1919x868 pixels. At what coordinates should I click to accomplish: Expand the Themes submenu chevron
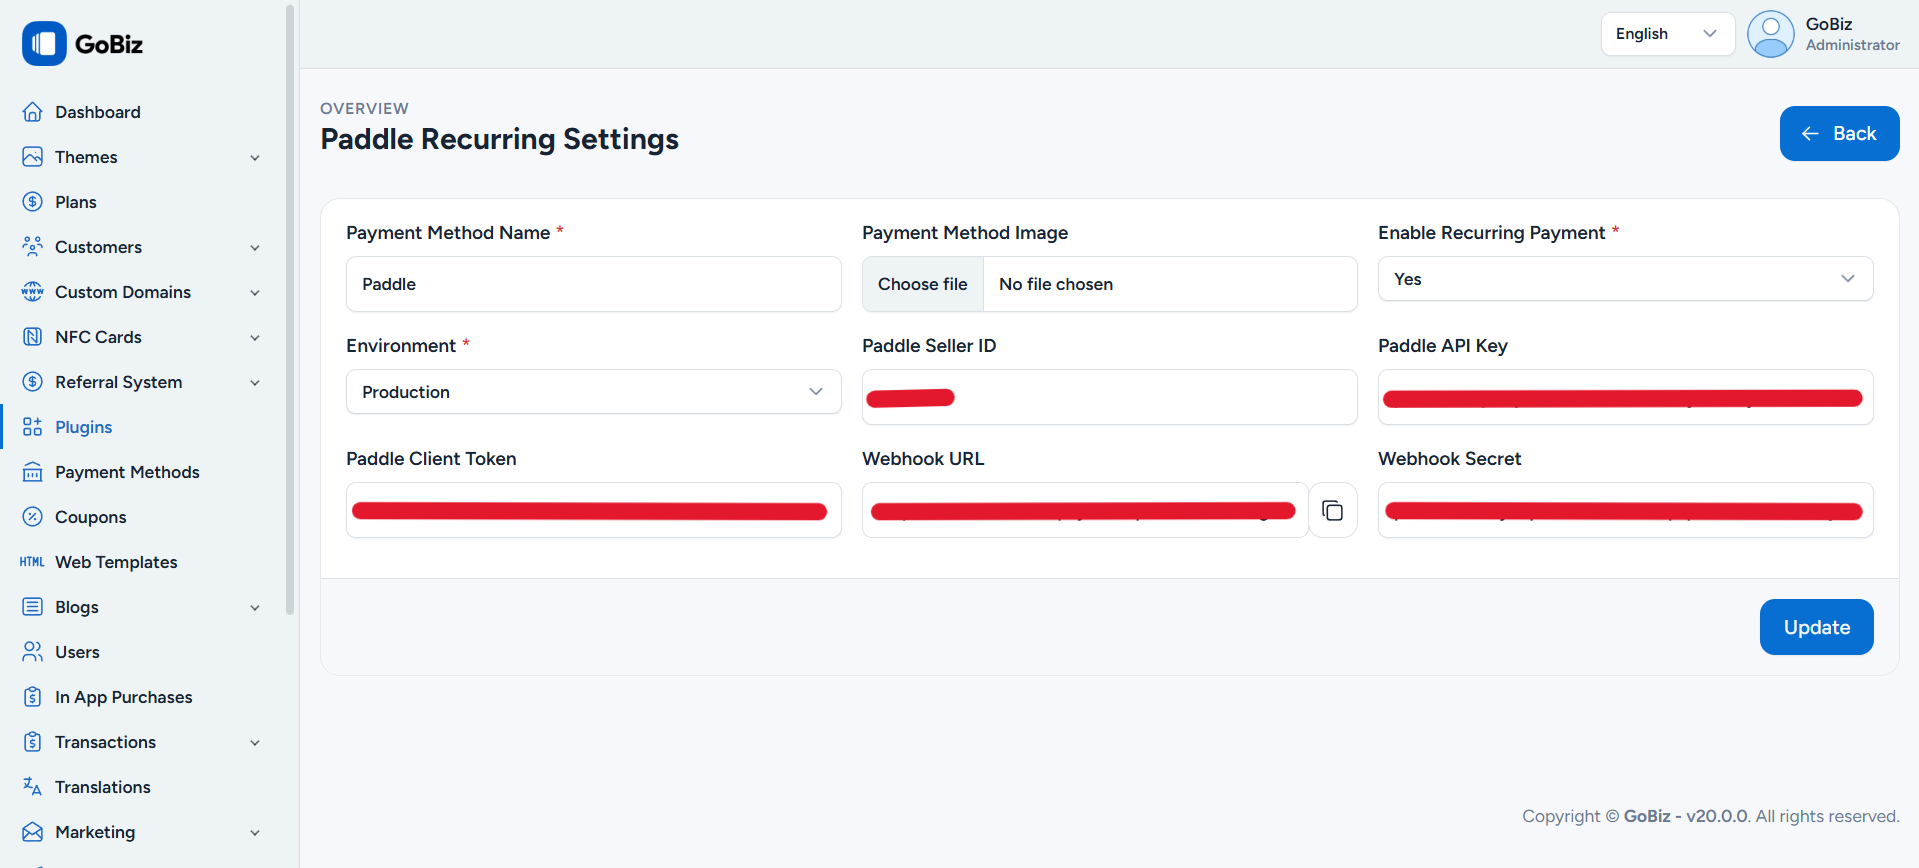point(255,158)
